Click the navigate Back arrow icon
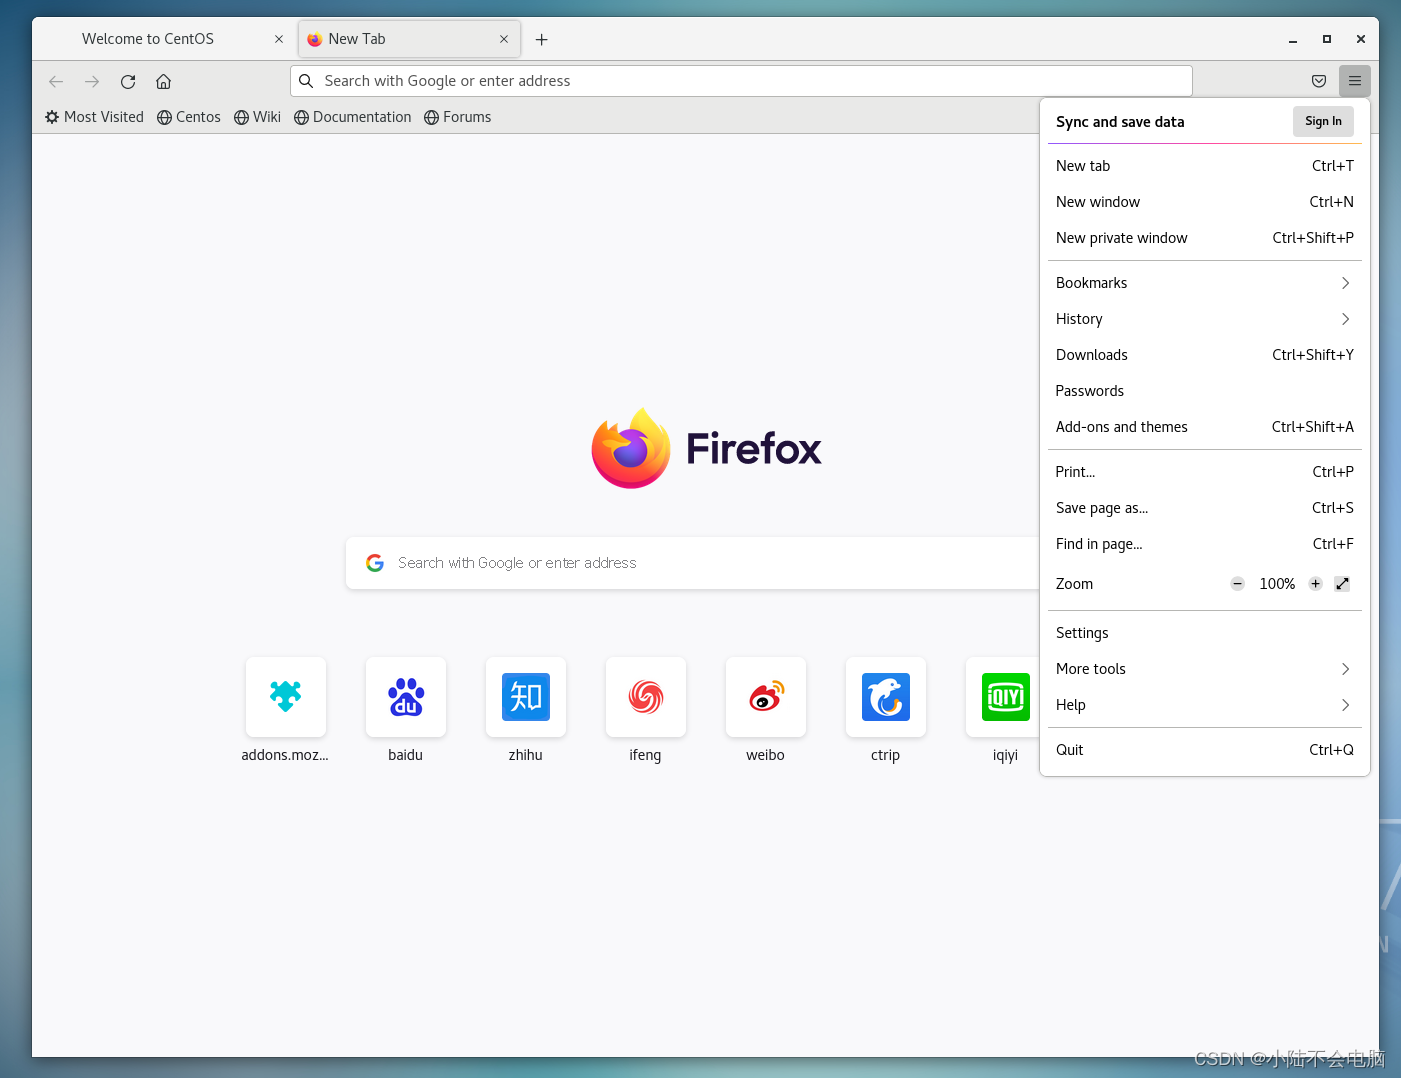 pos(55,81)
